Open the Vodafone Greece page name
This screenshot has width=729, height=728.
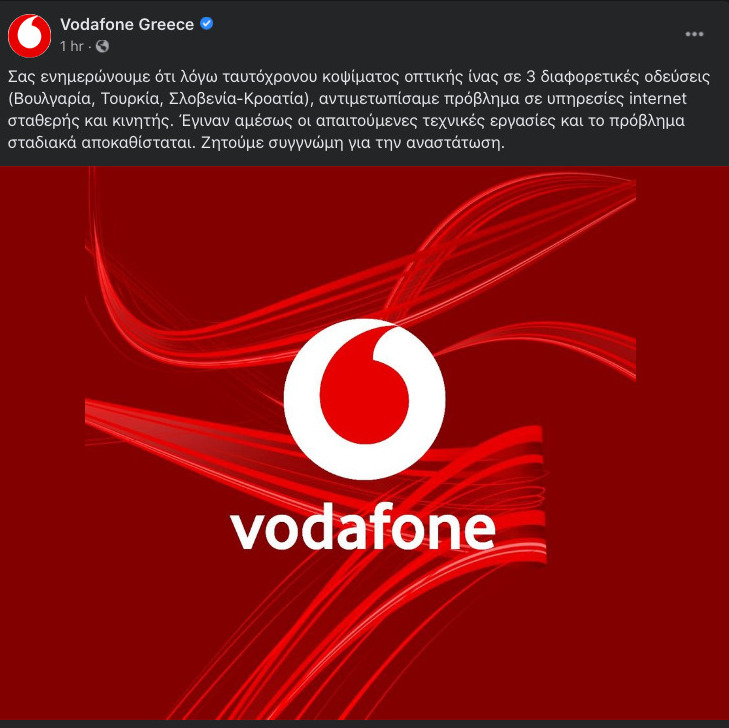point(127,24)
